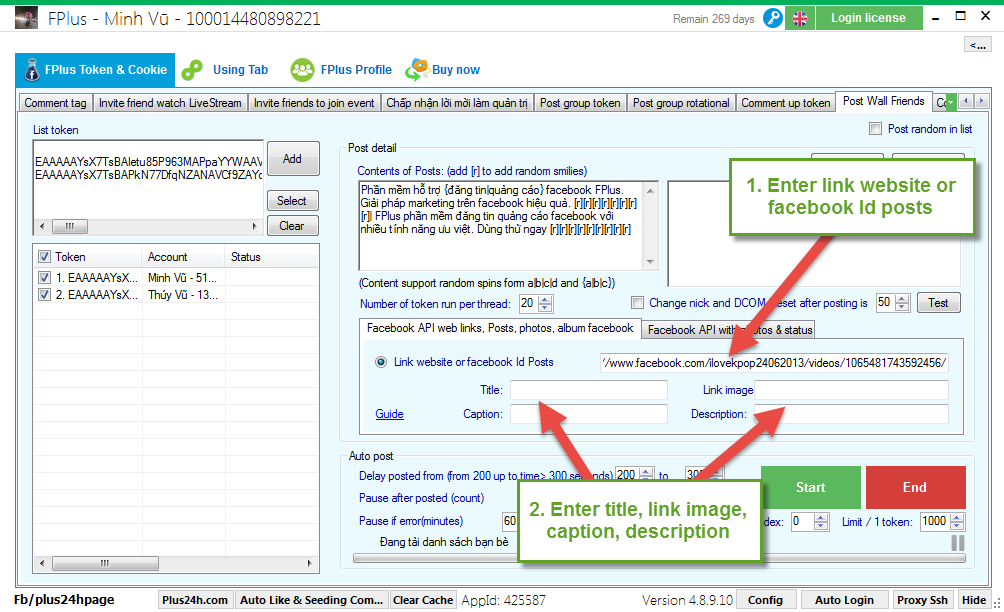Screen dimensions: 1004x612
Task: Click the red End button
Action: coord(916,487)
